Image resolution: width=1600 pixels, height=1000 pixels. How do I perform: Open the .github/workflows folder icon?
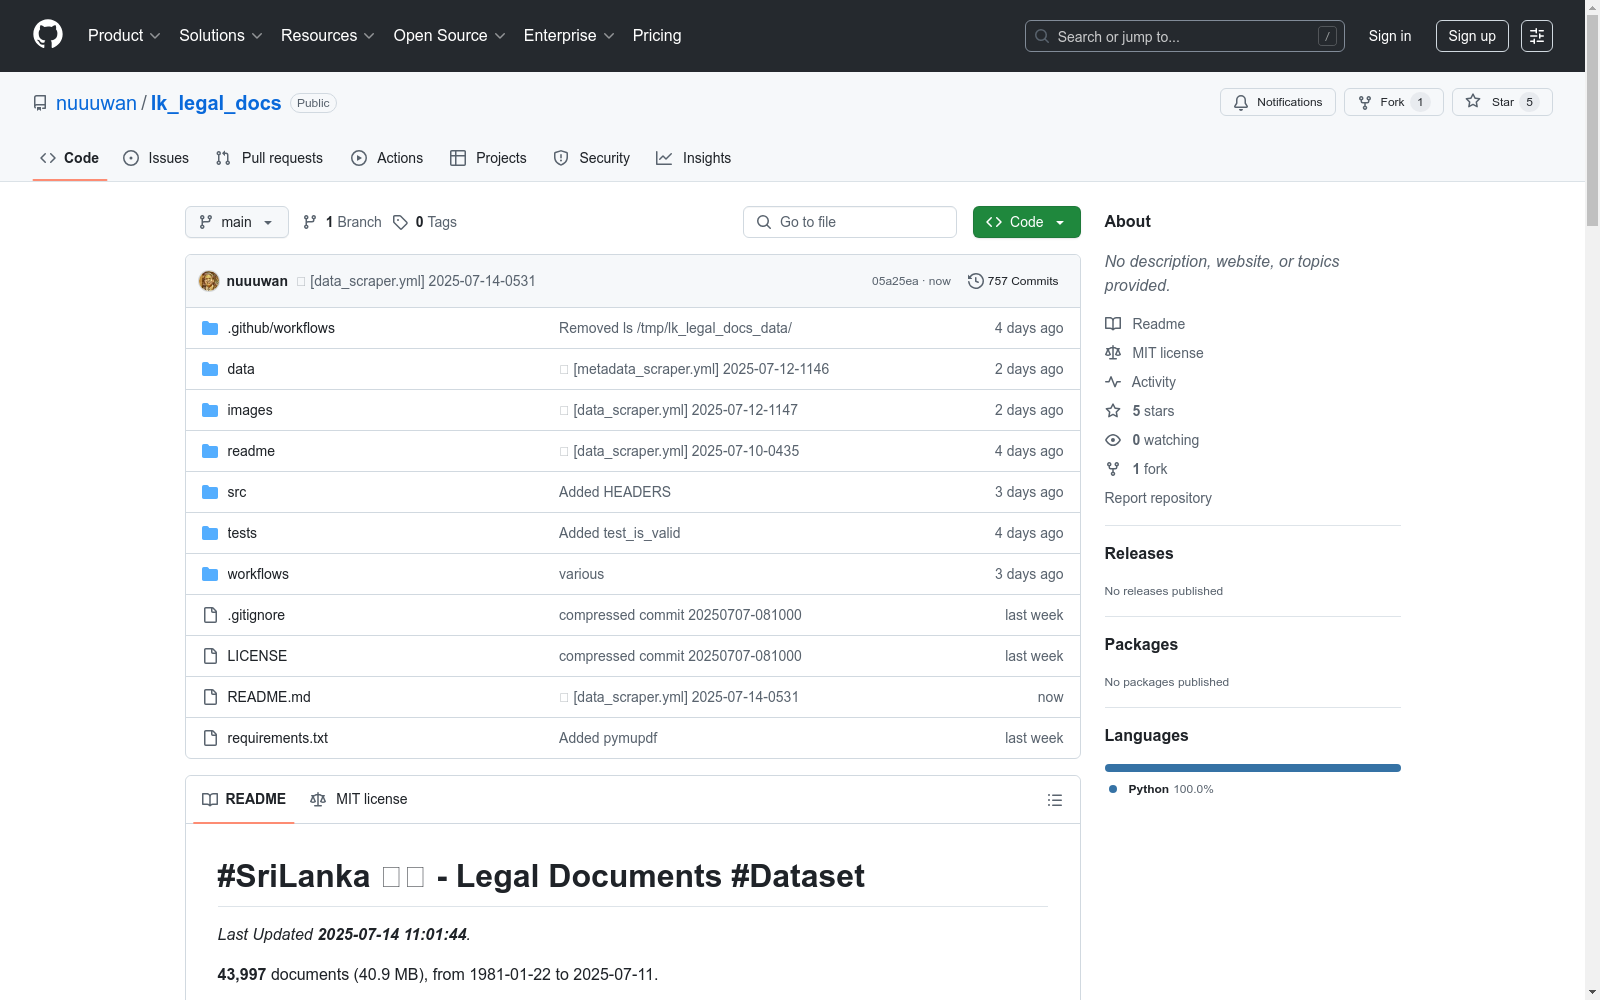210,328
